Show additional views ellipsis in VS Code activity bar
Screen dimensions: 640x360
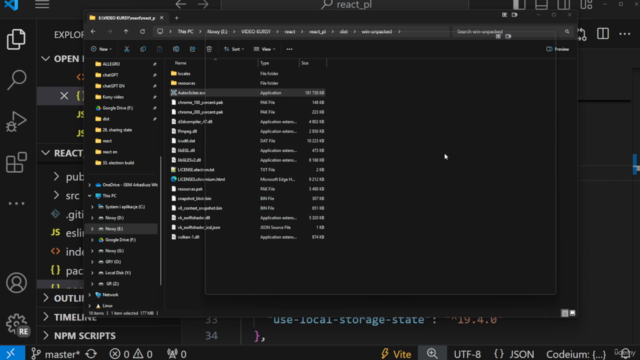[x=16, y=203]
